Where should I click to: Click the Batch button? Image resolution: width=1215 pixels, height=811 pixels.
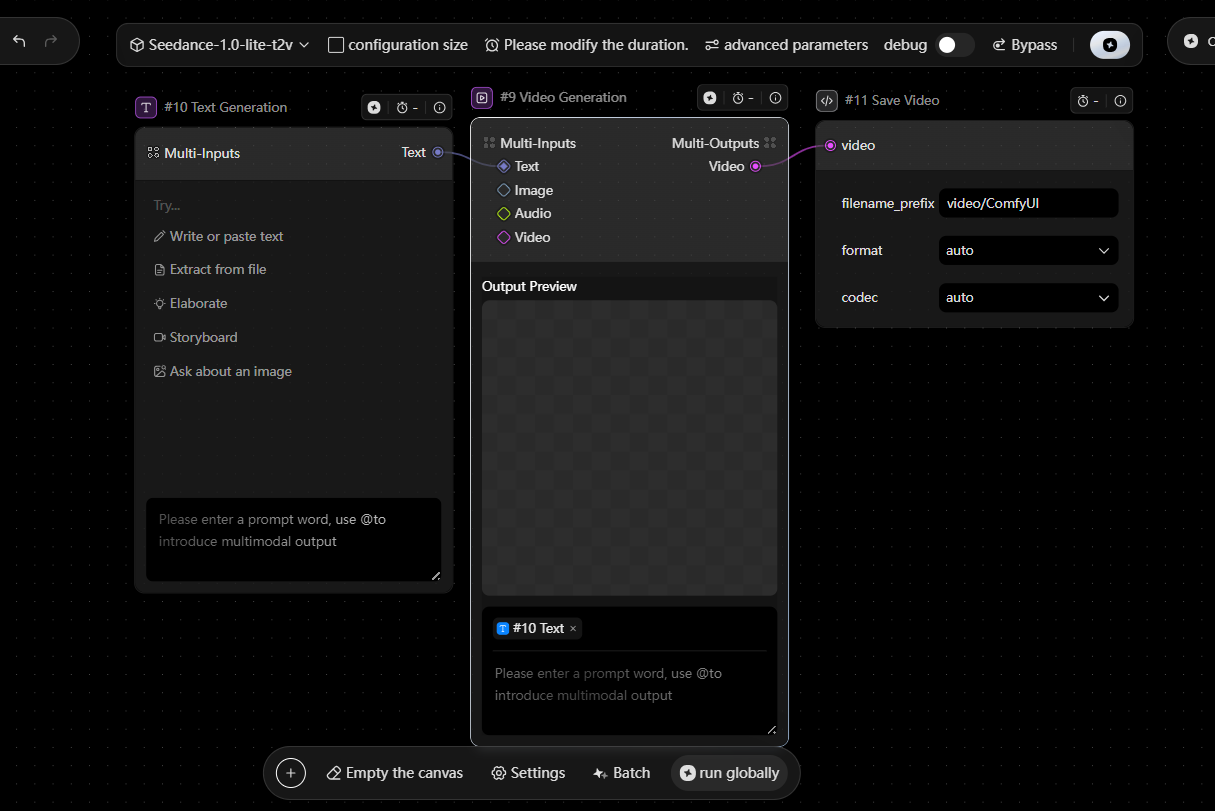point(621,773)
